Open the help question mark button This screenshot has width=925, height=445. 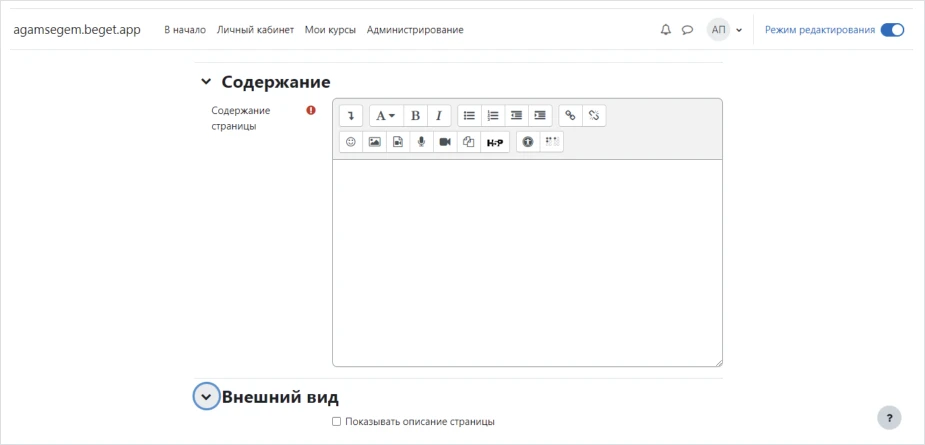889,417
